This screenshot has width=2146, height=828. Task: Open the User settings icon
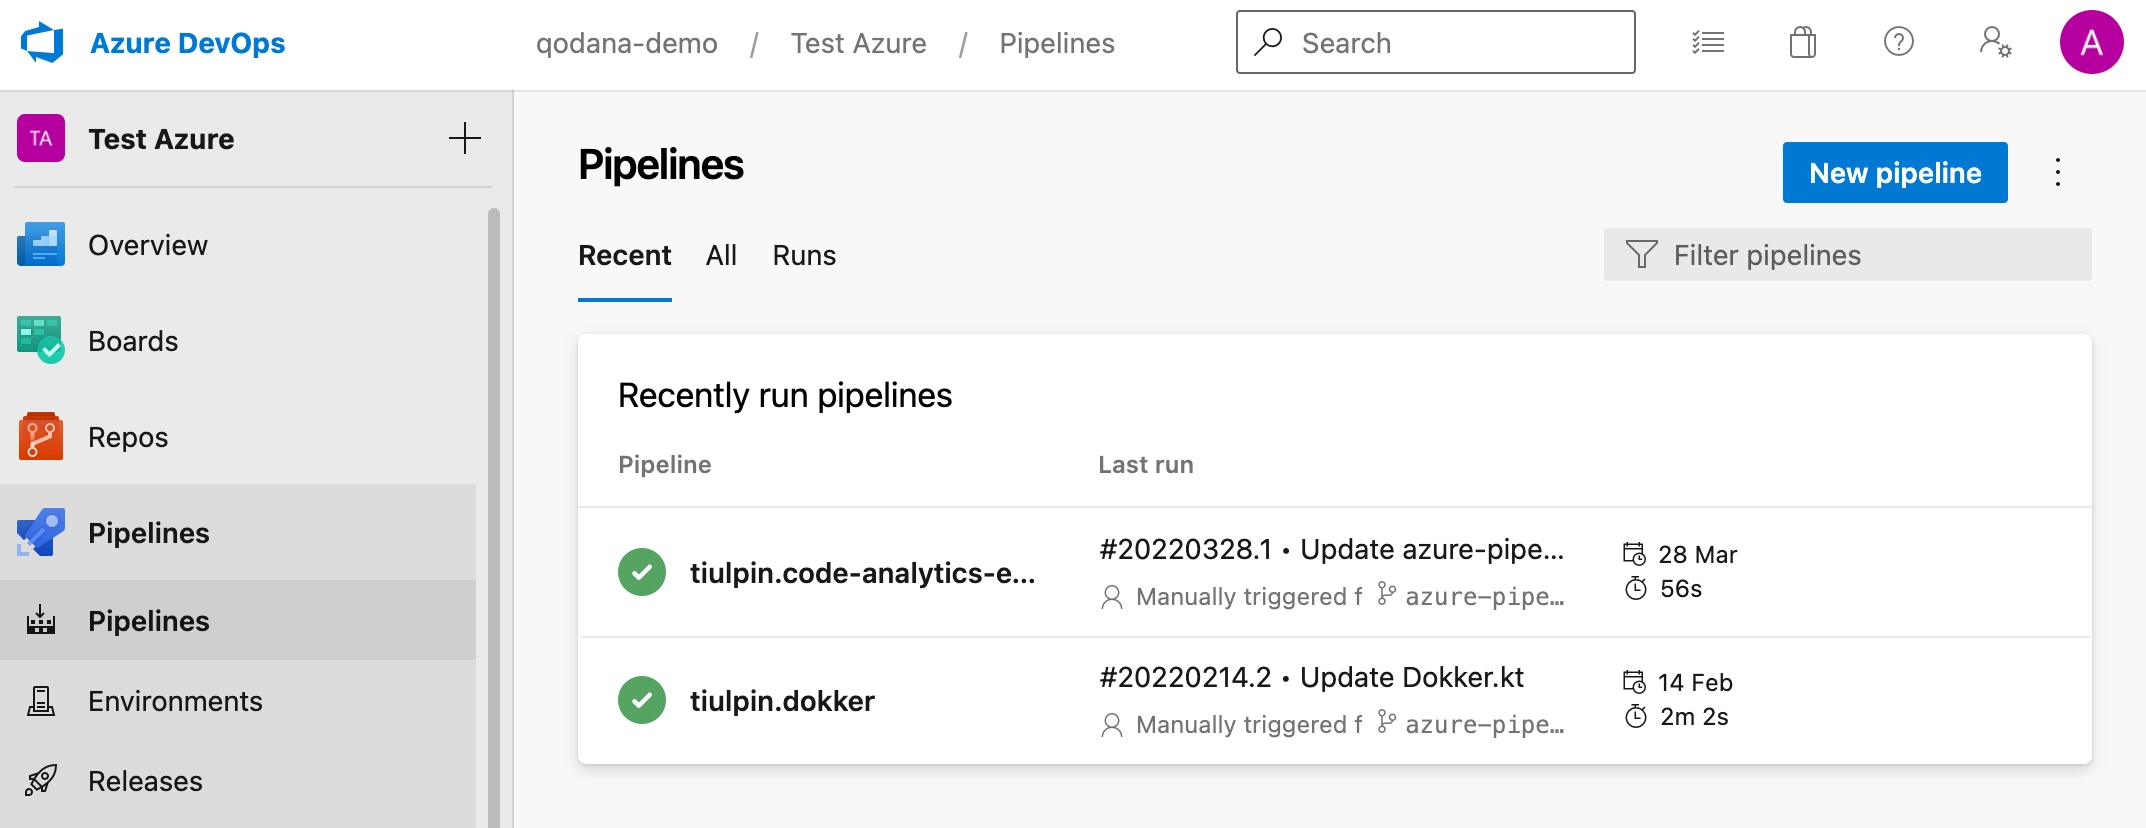[x=1995, y=42]
